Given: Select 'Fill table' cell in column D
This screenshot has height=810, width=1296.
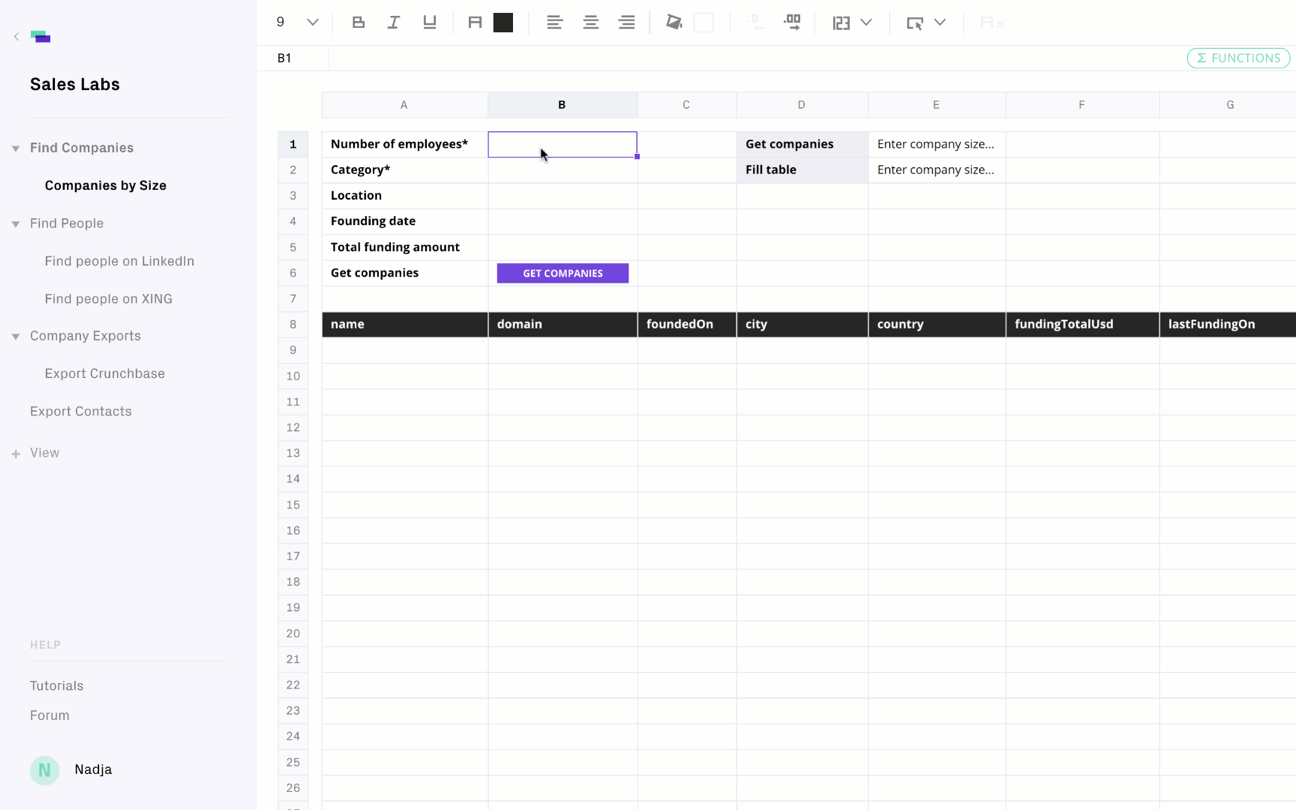Looking at the screenshot, I should point(802,170).
